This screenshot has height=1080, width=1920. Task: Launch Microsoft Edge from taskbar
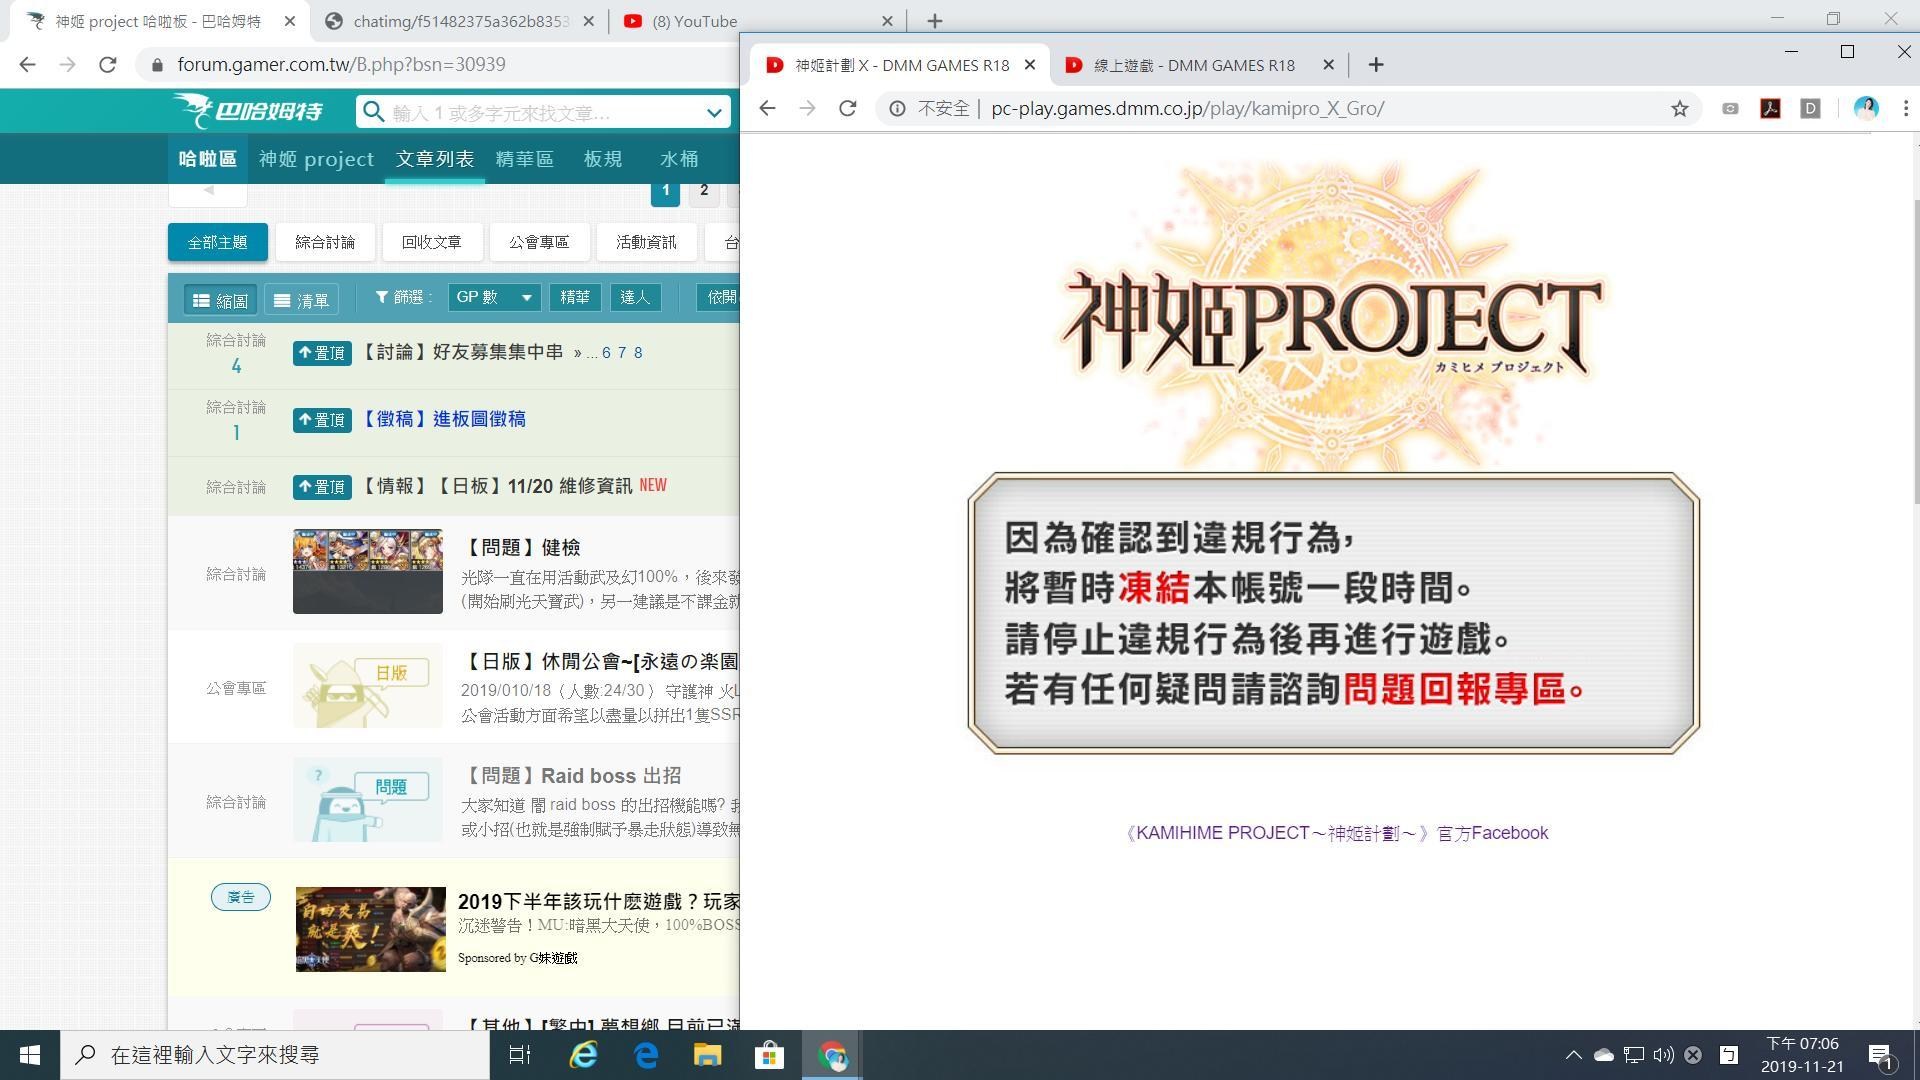[646, 1055]
